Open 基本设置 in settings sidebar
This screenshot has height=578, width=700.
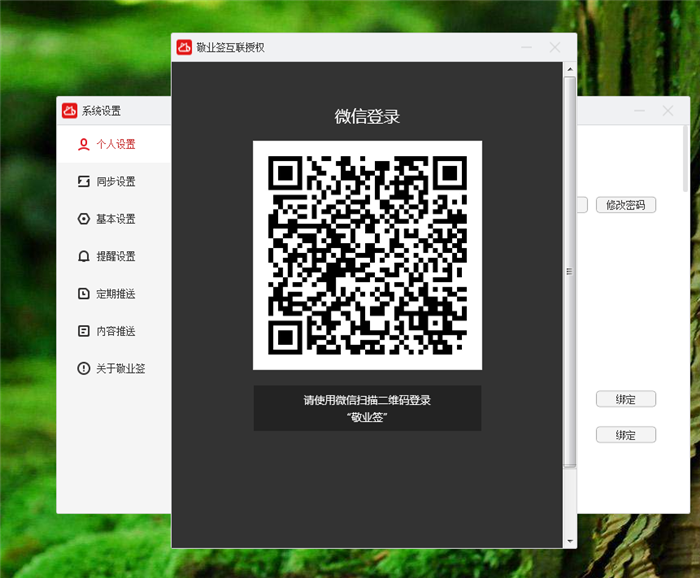tap(114, 219)
